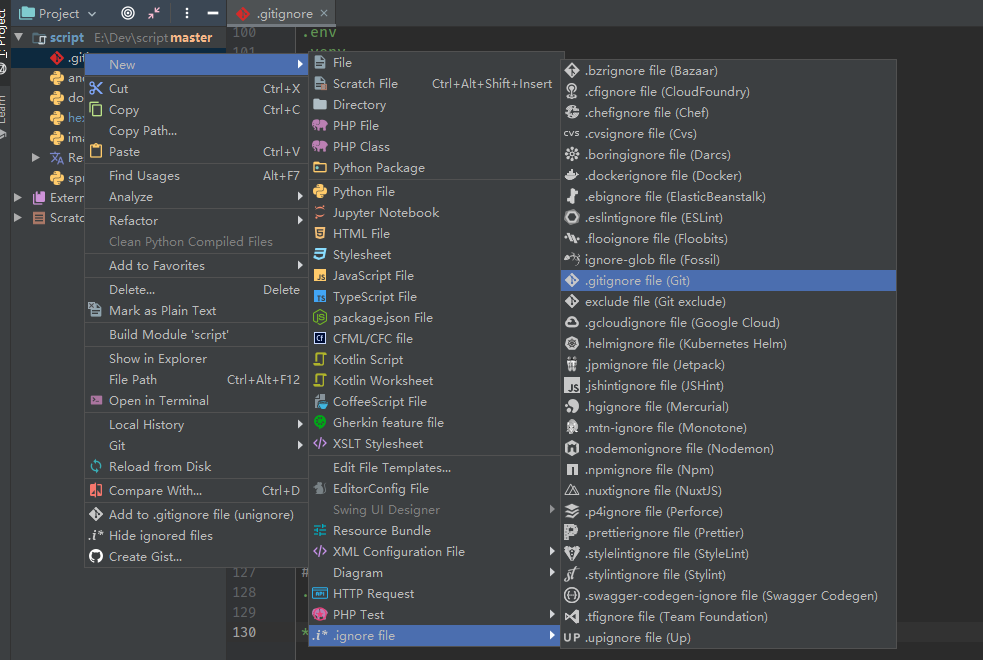Click the locate target icon in the Project toolbar
Screen dimensions: 983x660
(x=128, y=13)
